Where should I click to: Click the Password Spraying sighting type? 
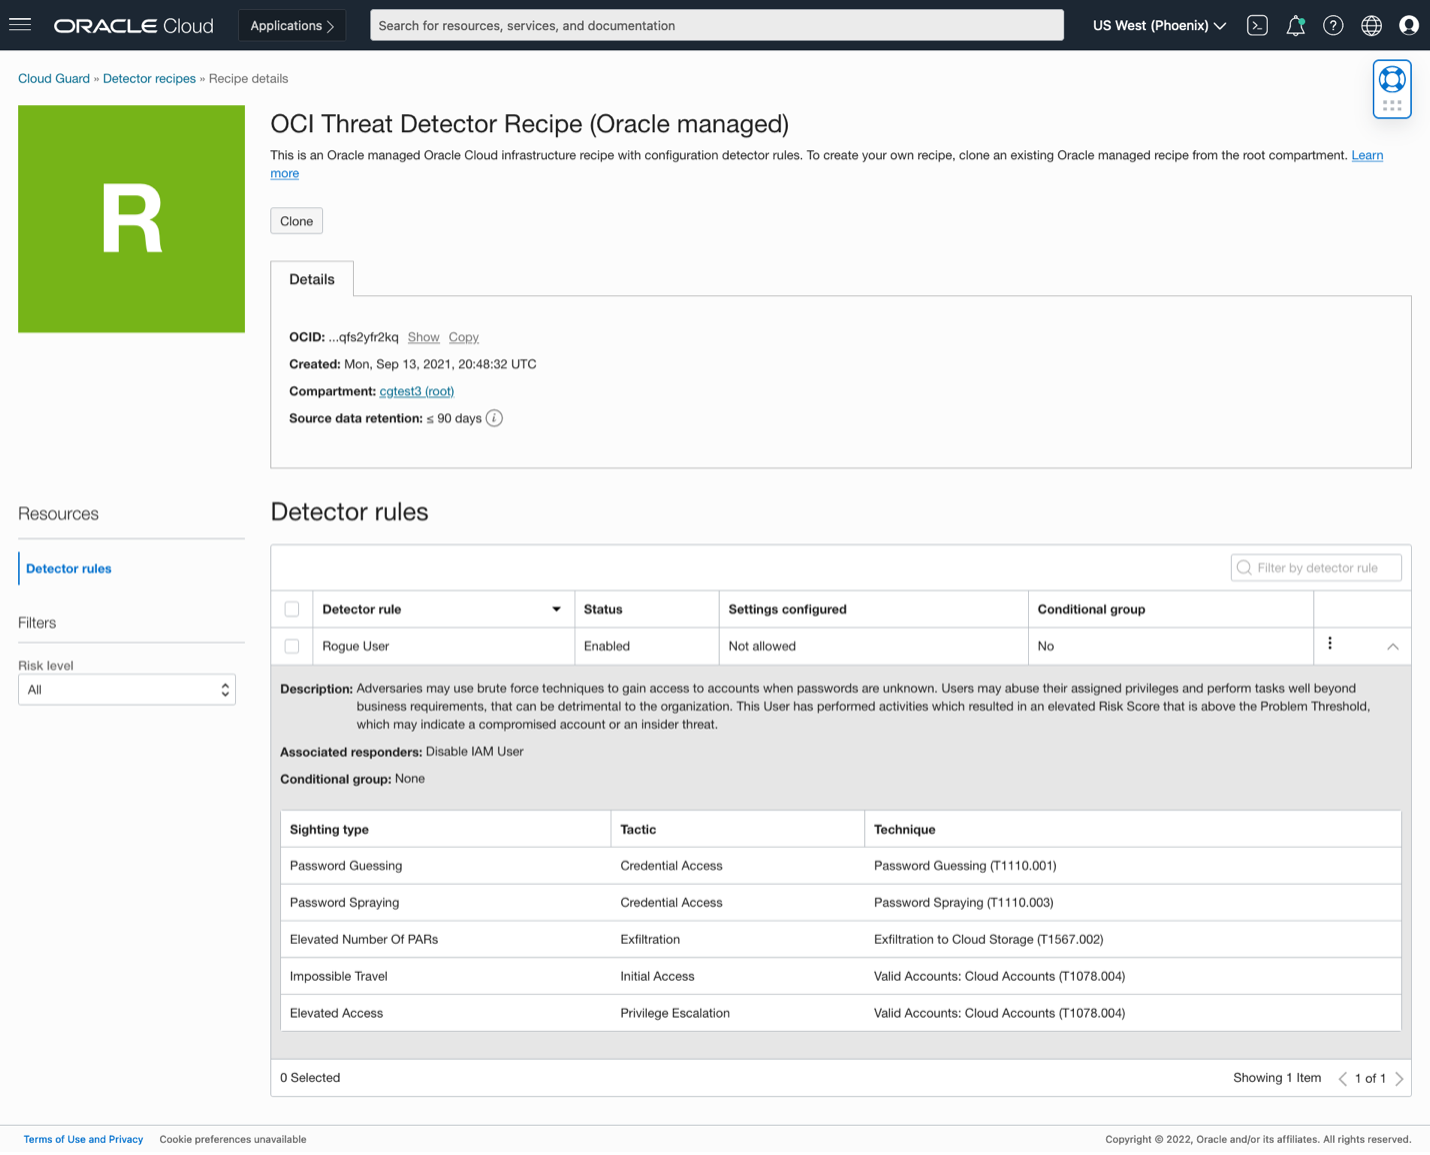[344, 903]
